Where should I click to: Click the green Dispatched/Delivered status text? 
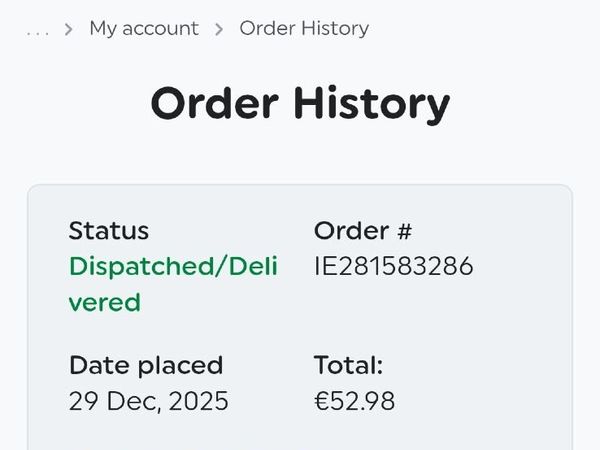[173, 267]
